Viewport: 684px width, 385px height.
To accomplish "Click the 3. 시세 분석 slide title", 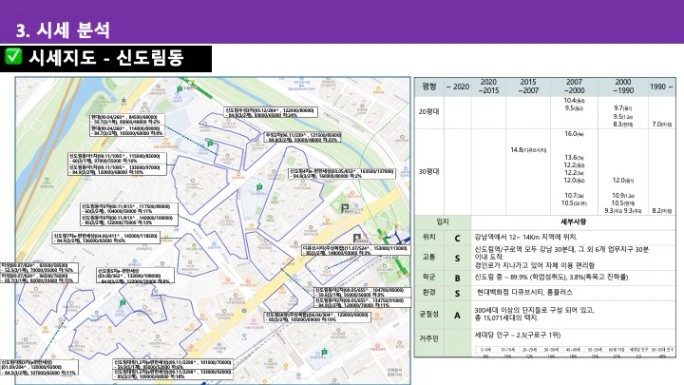I will [63, 30].
